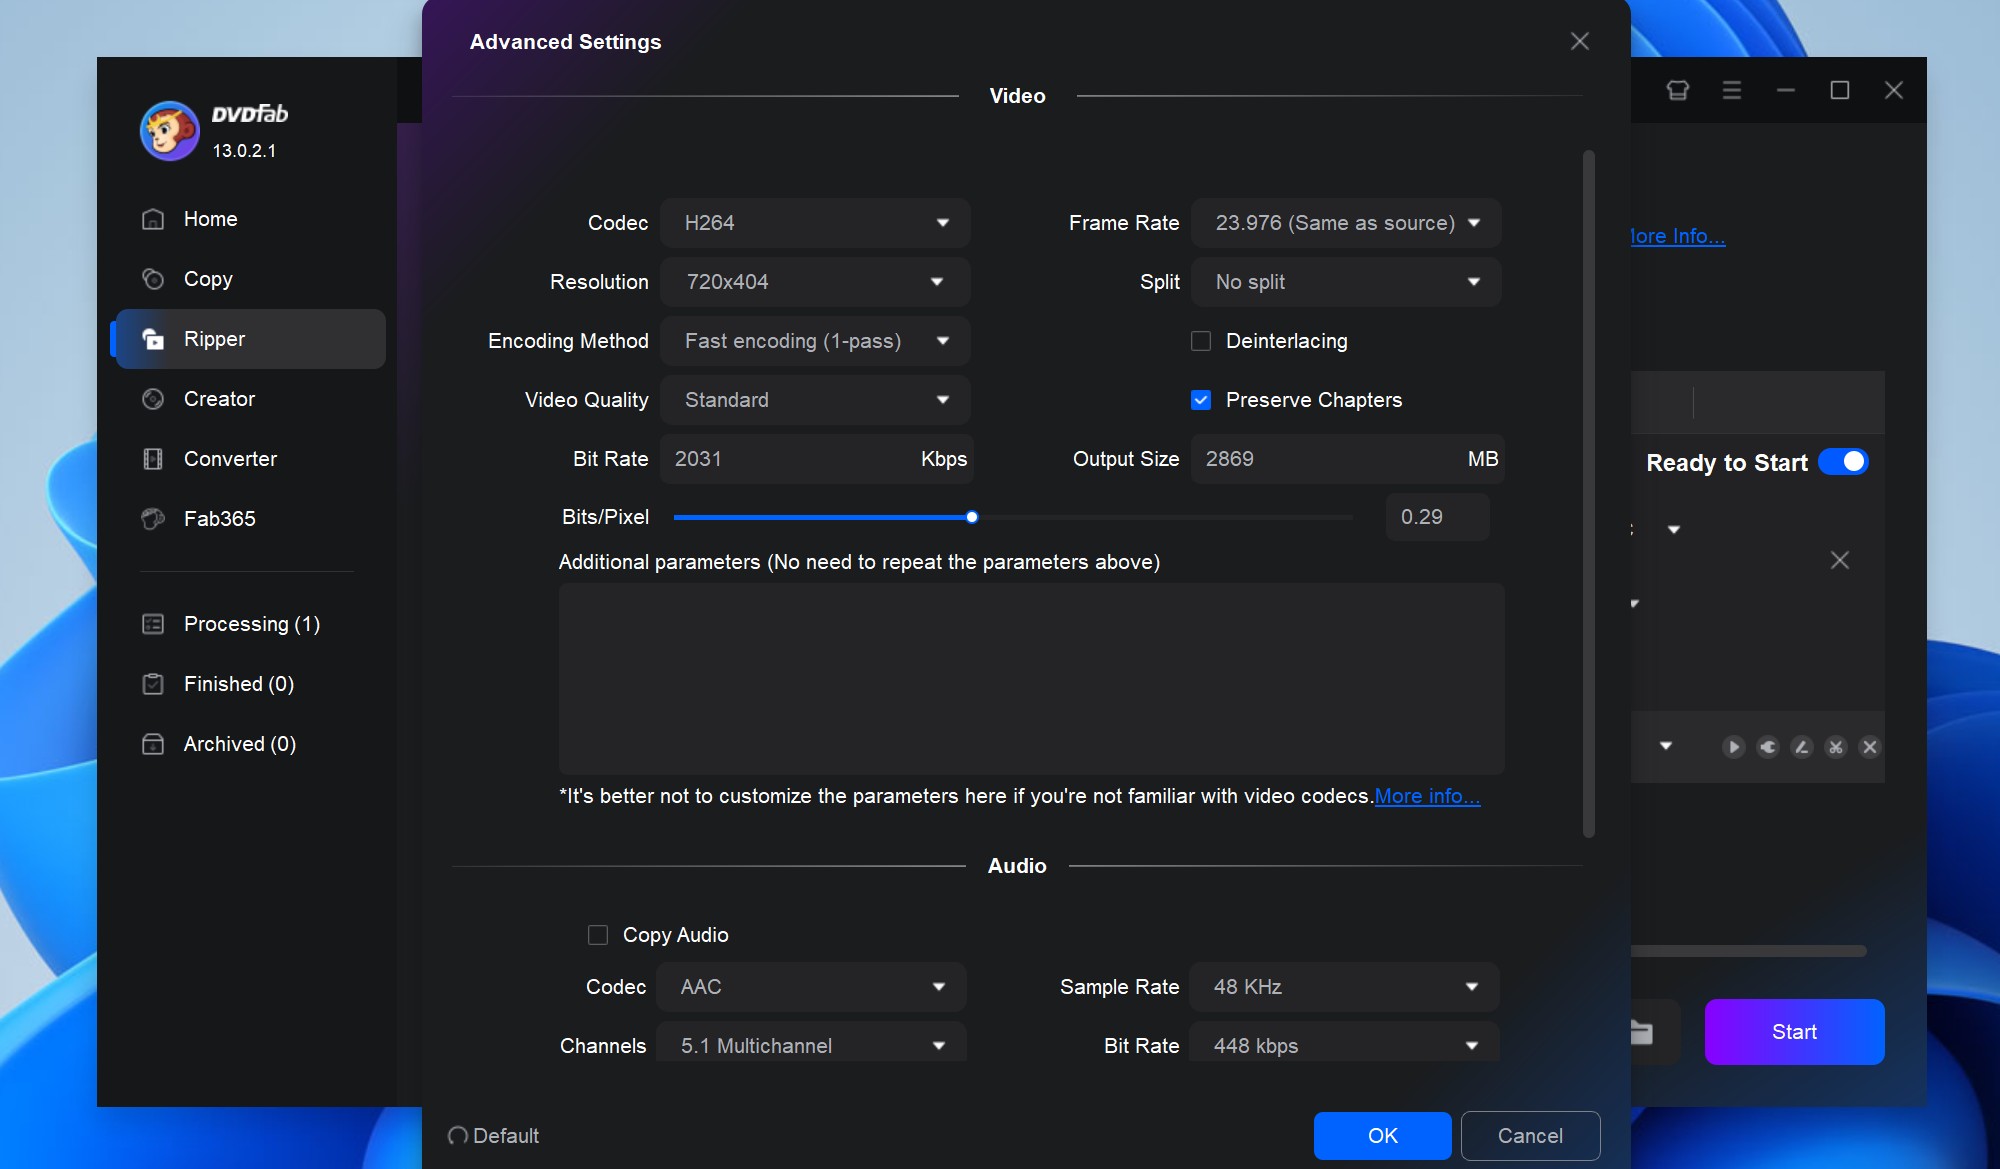Image resolution: width=2000 pixels, height=1169 pixels.
Task: Expand the Resolution 720x404 dropdown
Action: click(814, 281)
